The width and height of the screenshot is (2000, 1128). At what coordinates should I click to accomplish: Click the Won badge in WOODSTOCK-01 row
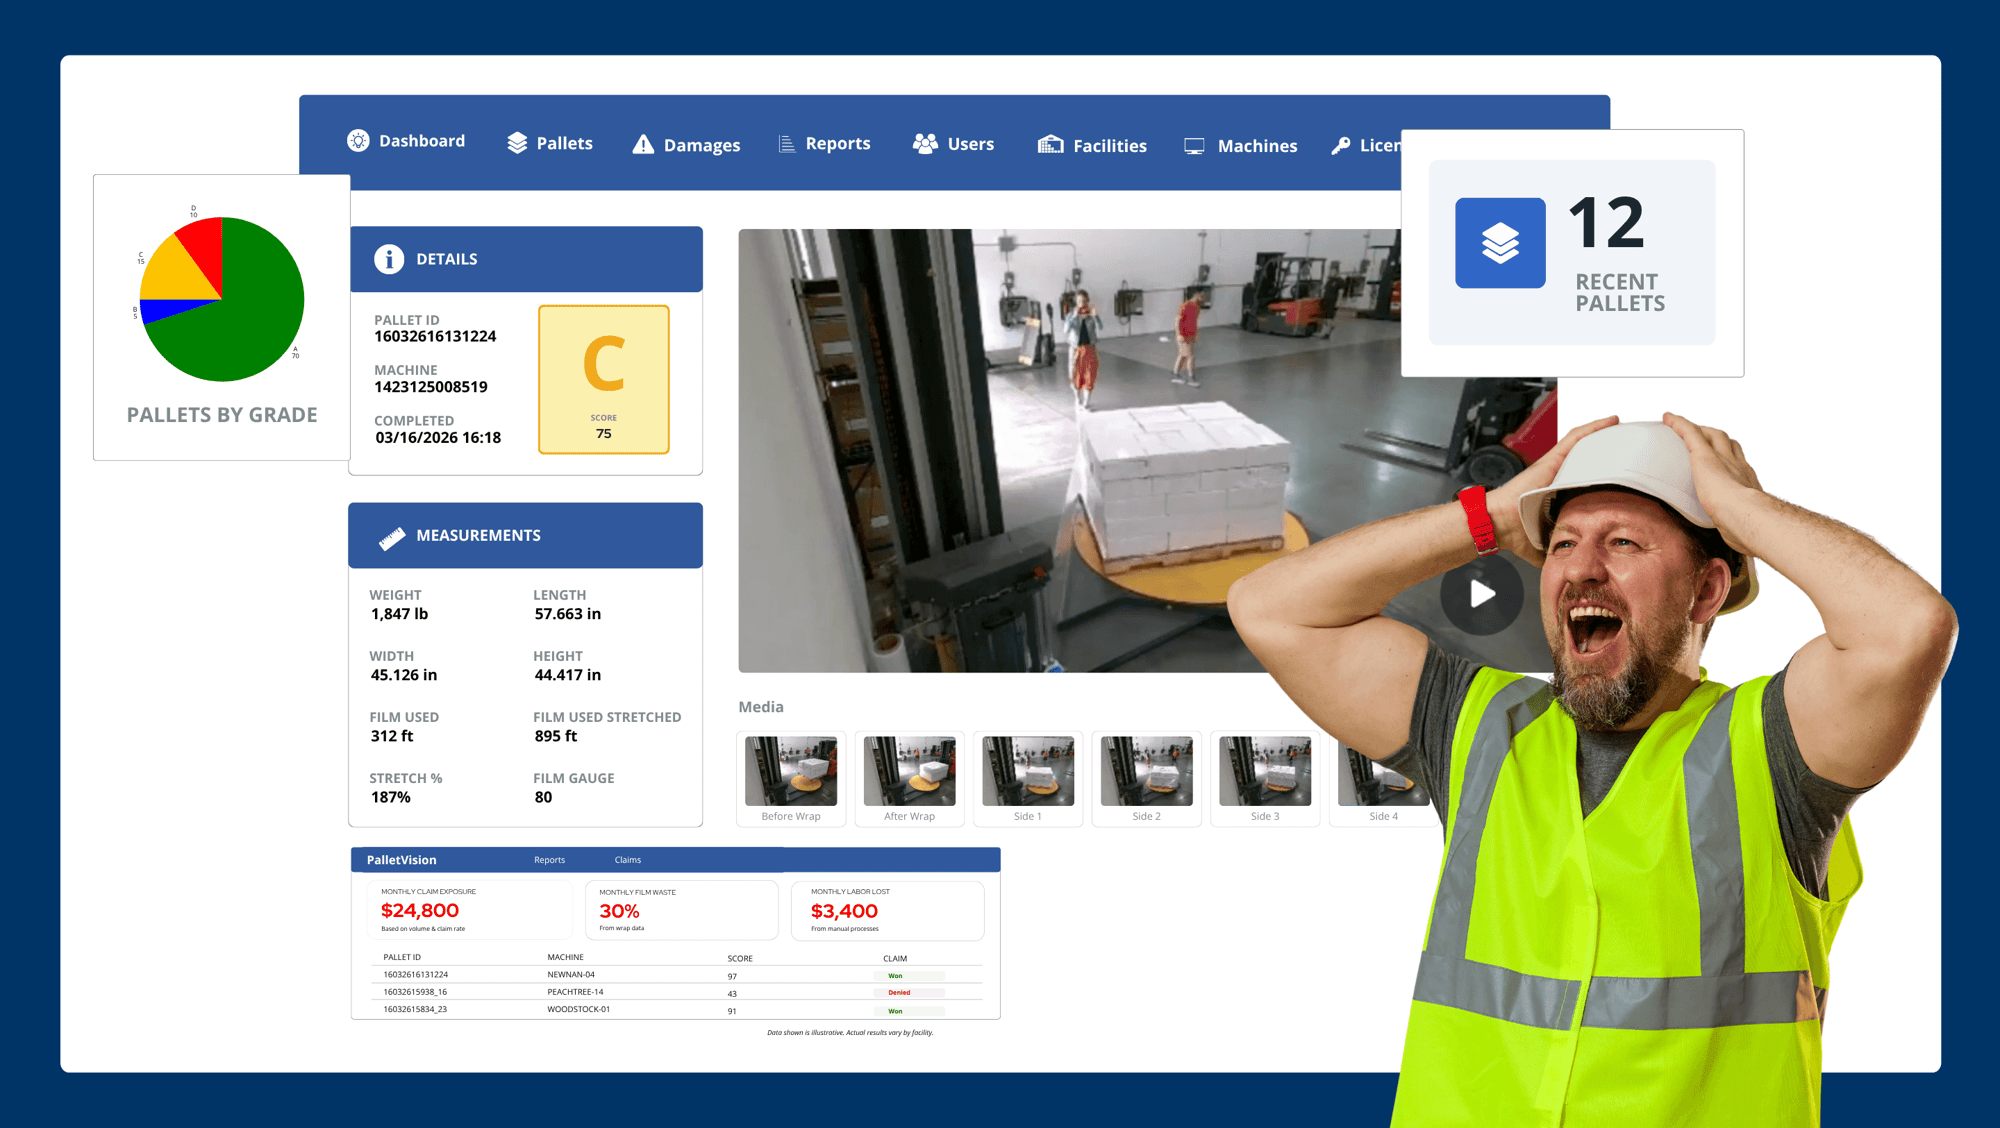pos(909,1011)
